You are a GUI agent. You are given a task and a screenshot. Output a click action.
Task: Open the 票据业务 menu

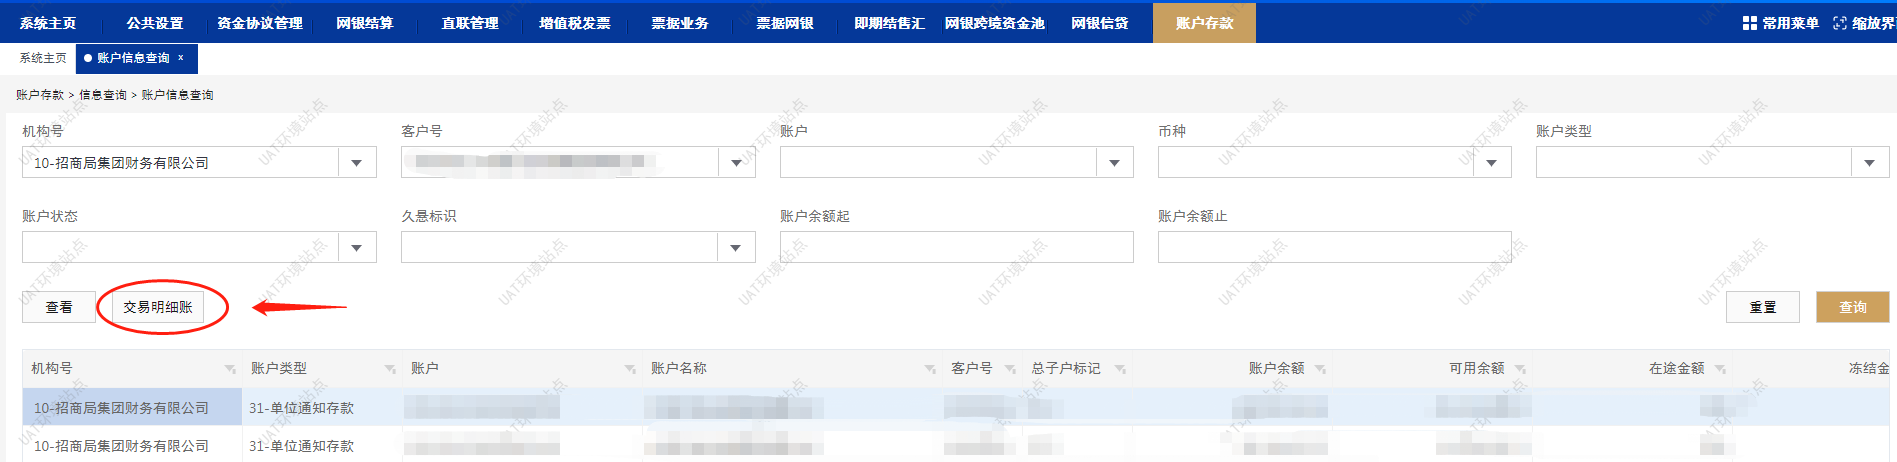coord(680,23)
